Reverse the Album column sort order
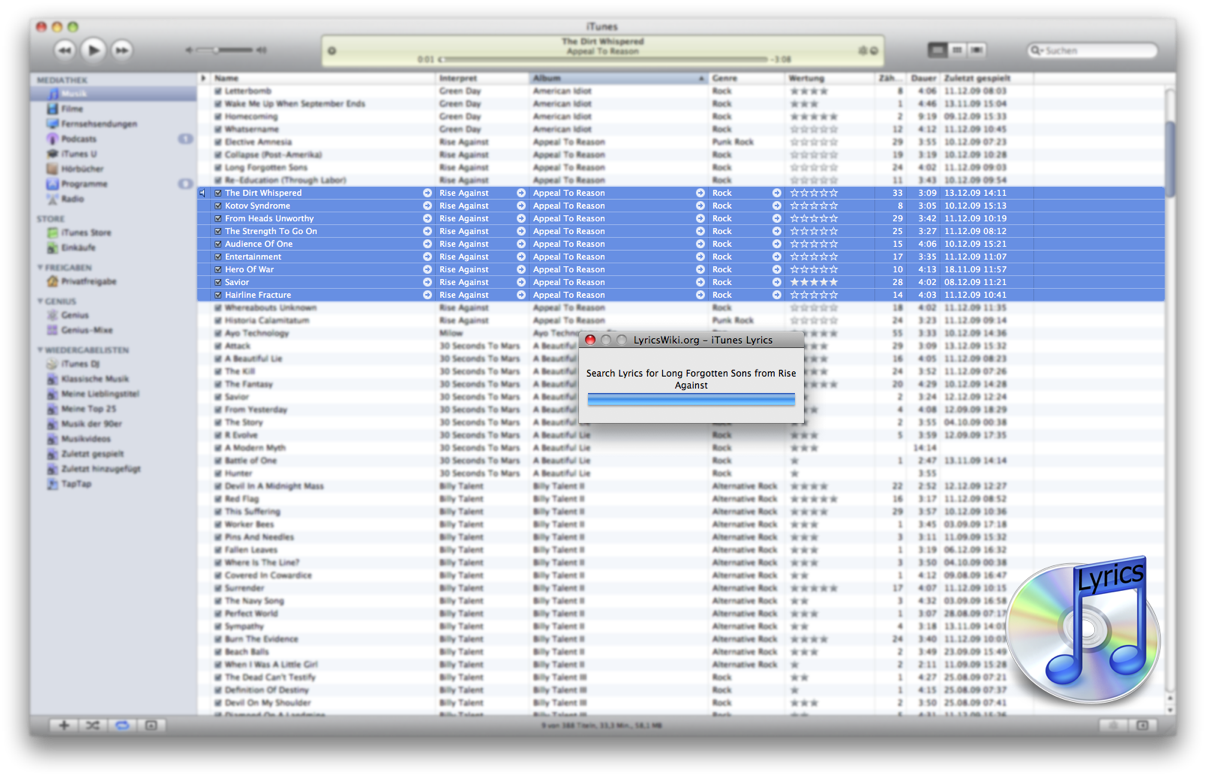The image size is (1206, 777). 619,78
